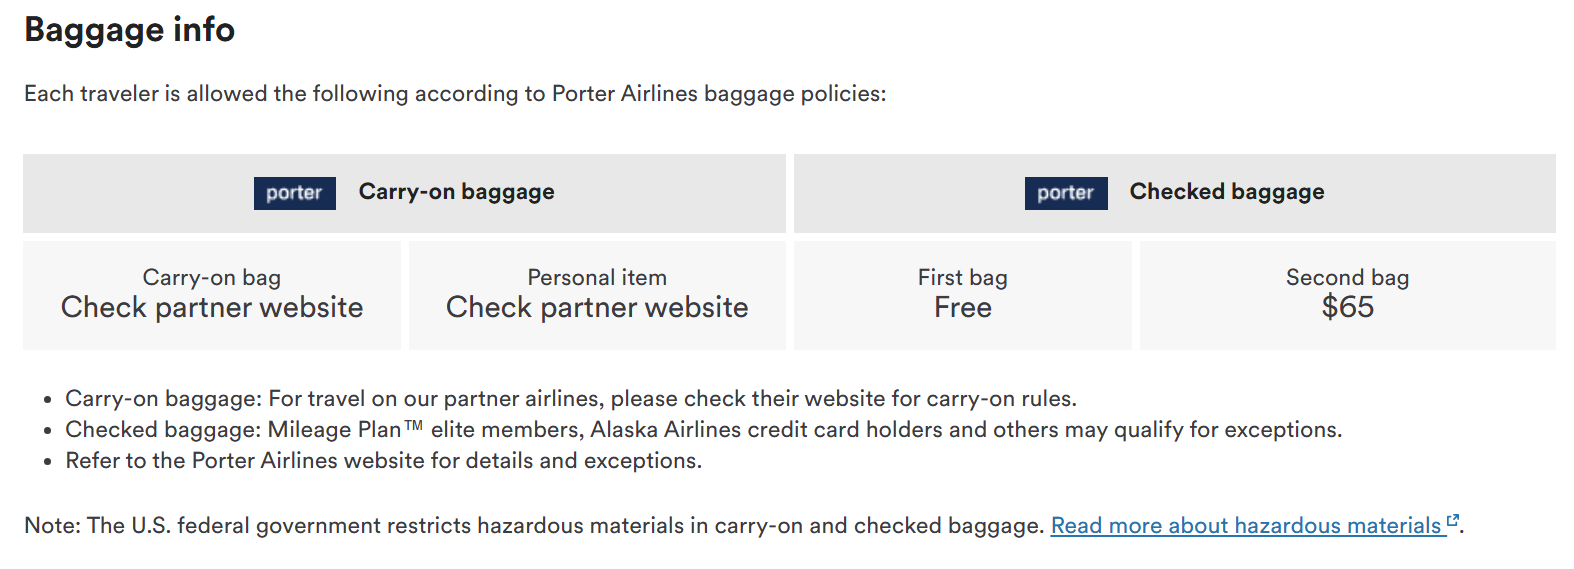Click the Free value for first bag
Viewport: 1574px width, 569px height.
962,307
